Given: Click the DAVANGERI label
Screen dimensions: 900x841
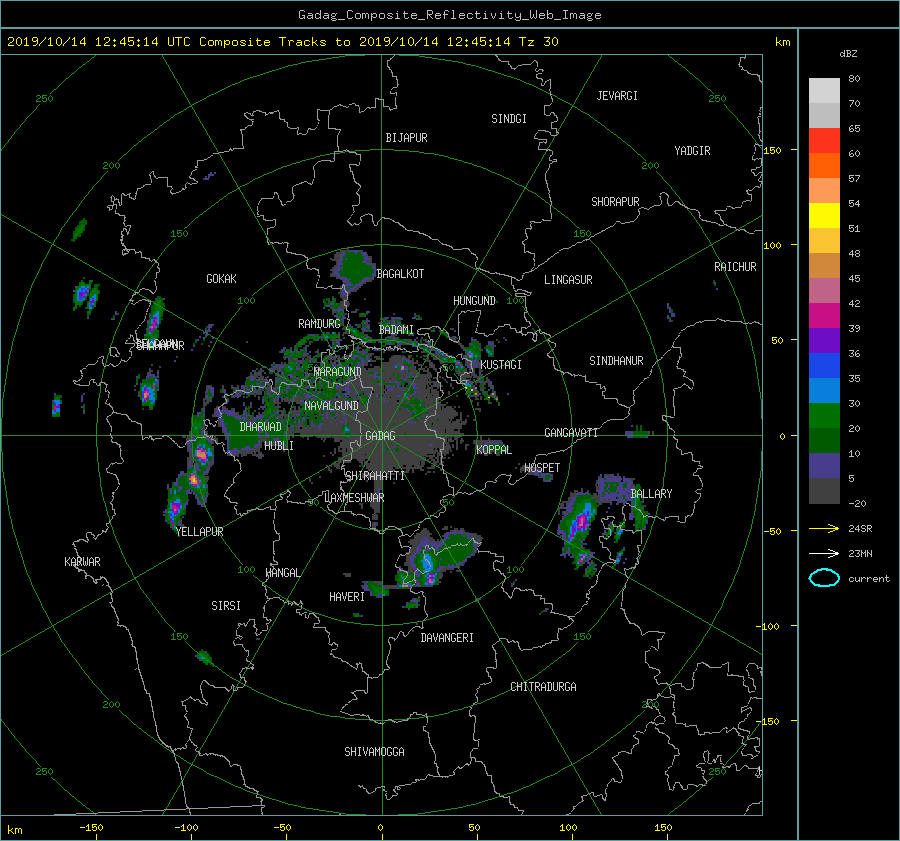Looking at the screenshot, I should tap(447, 638).
